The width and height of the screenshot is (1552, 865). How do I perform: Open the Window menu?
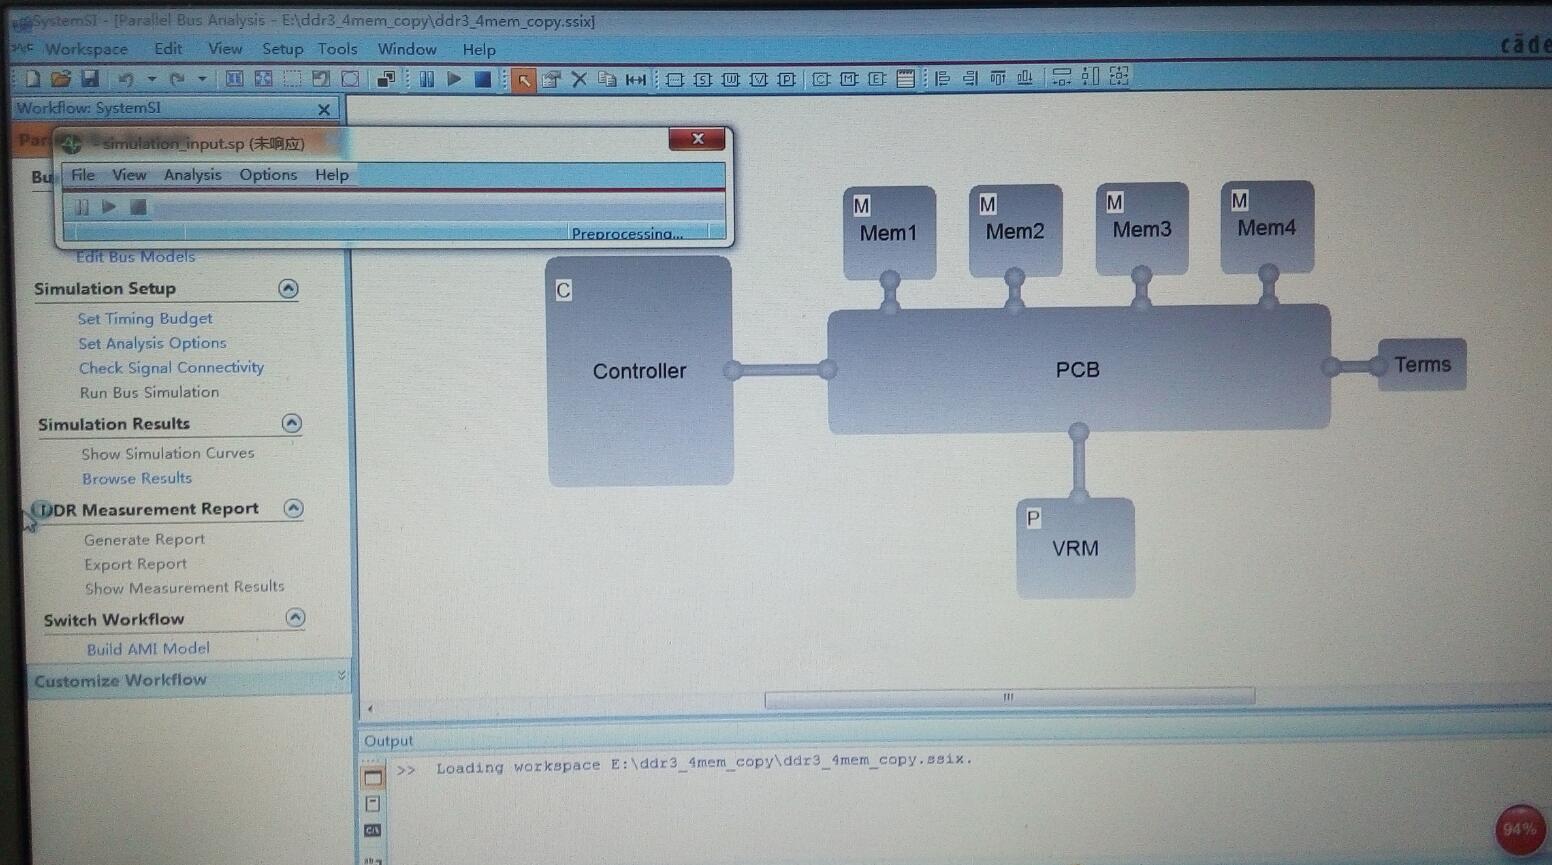tap(407, 49)
